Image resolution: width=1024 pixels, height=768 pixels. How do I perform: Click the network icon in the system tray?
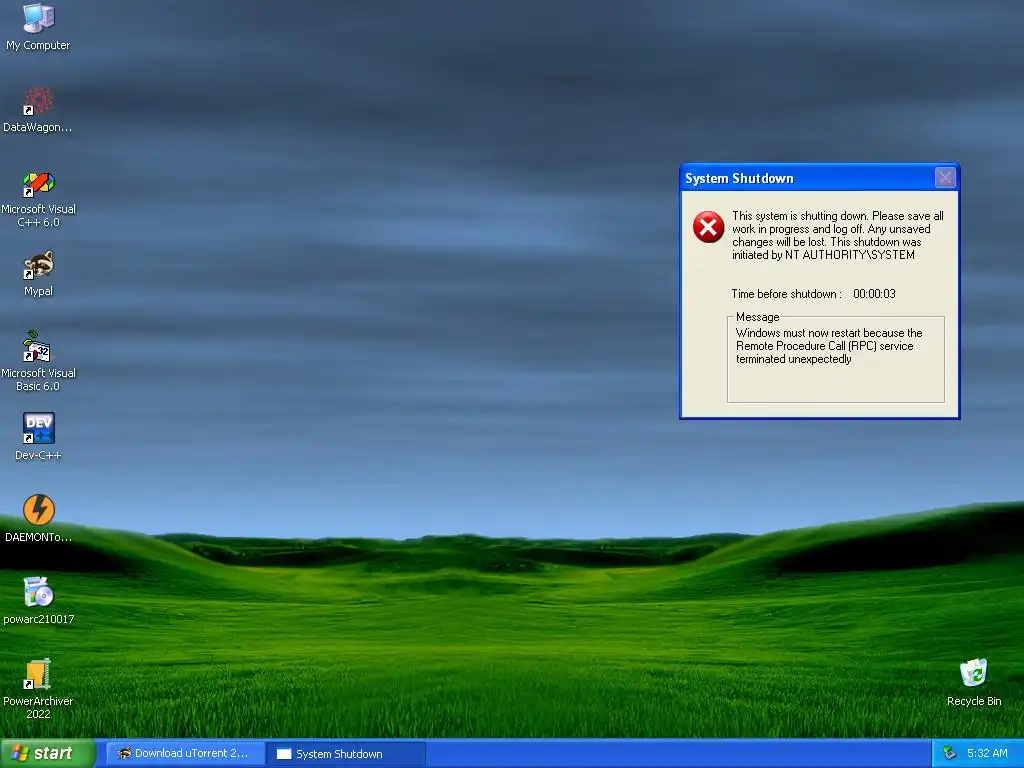click(950, 753)
